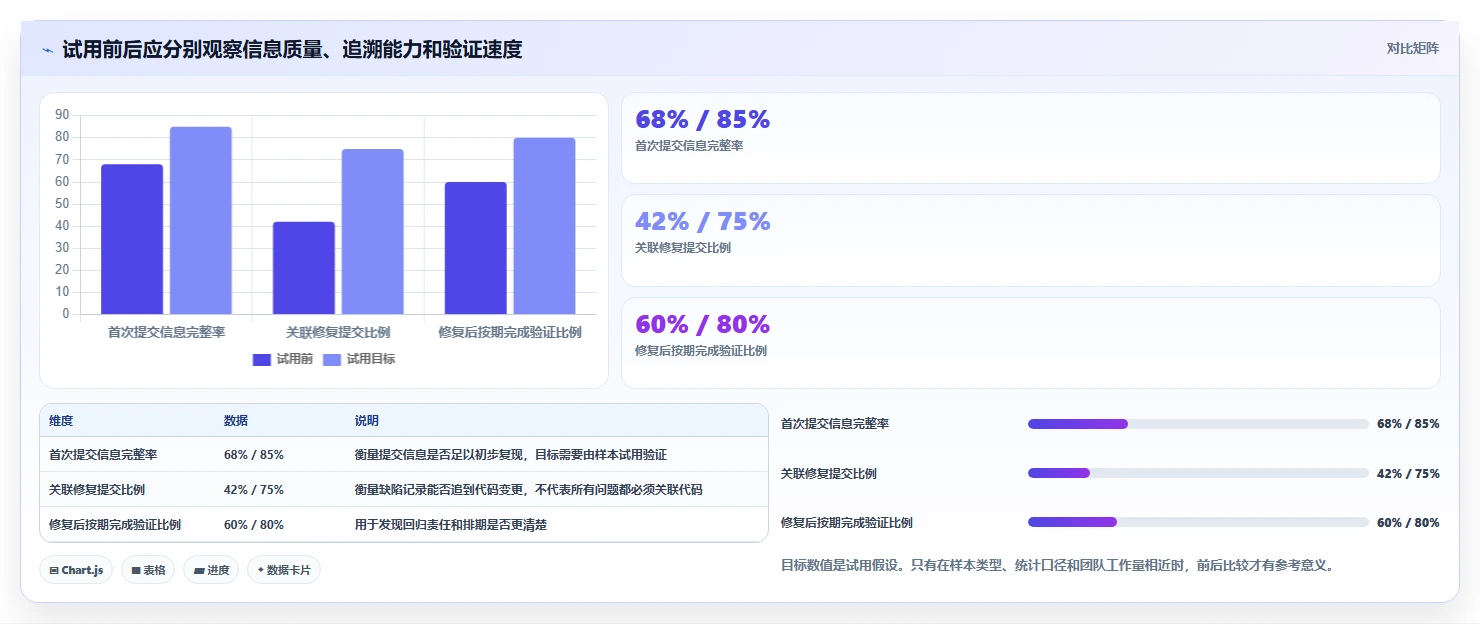The width and height of the screenshot is (1480, 624).
Task: Click the 对比矩阵 label
Action: tap(1413, 48)
